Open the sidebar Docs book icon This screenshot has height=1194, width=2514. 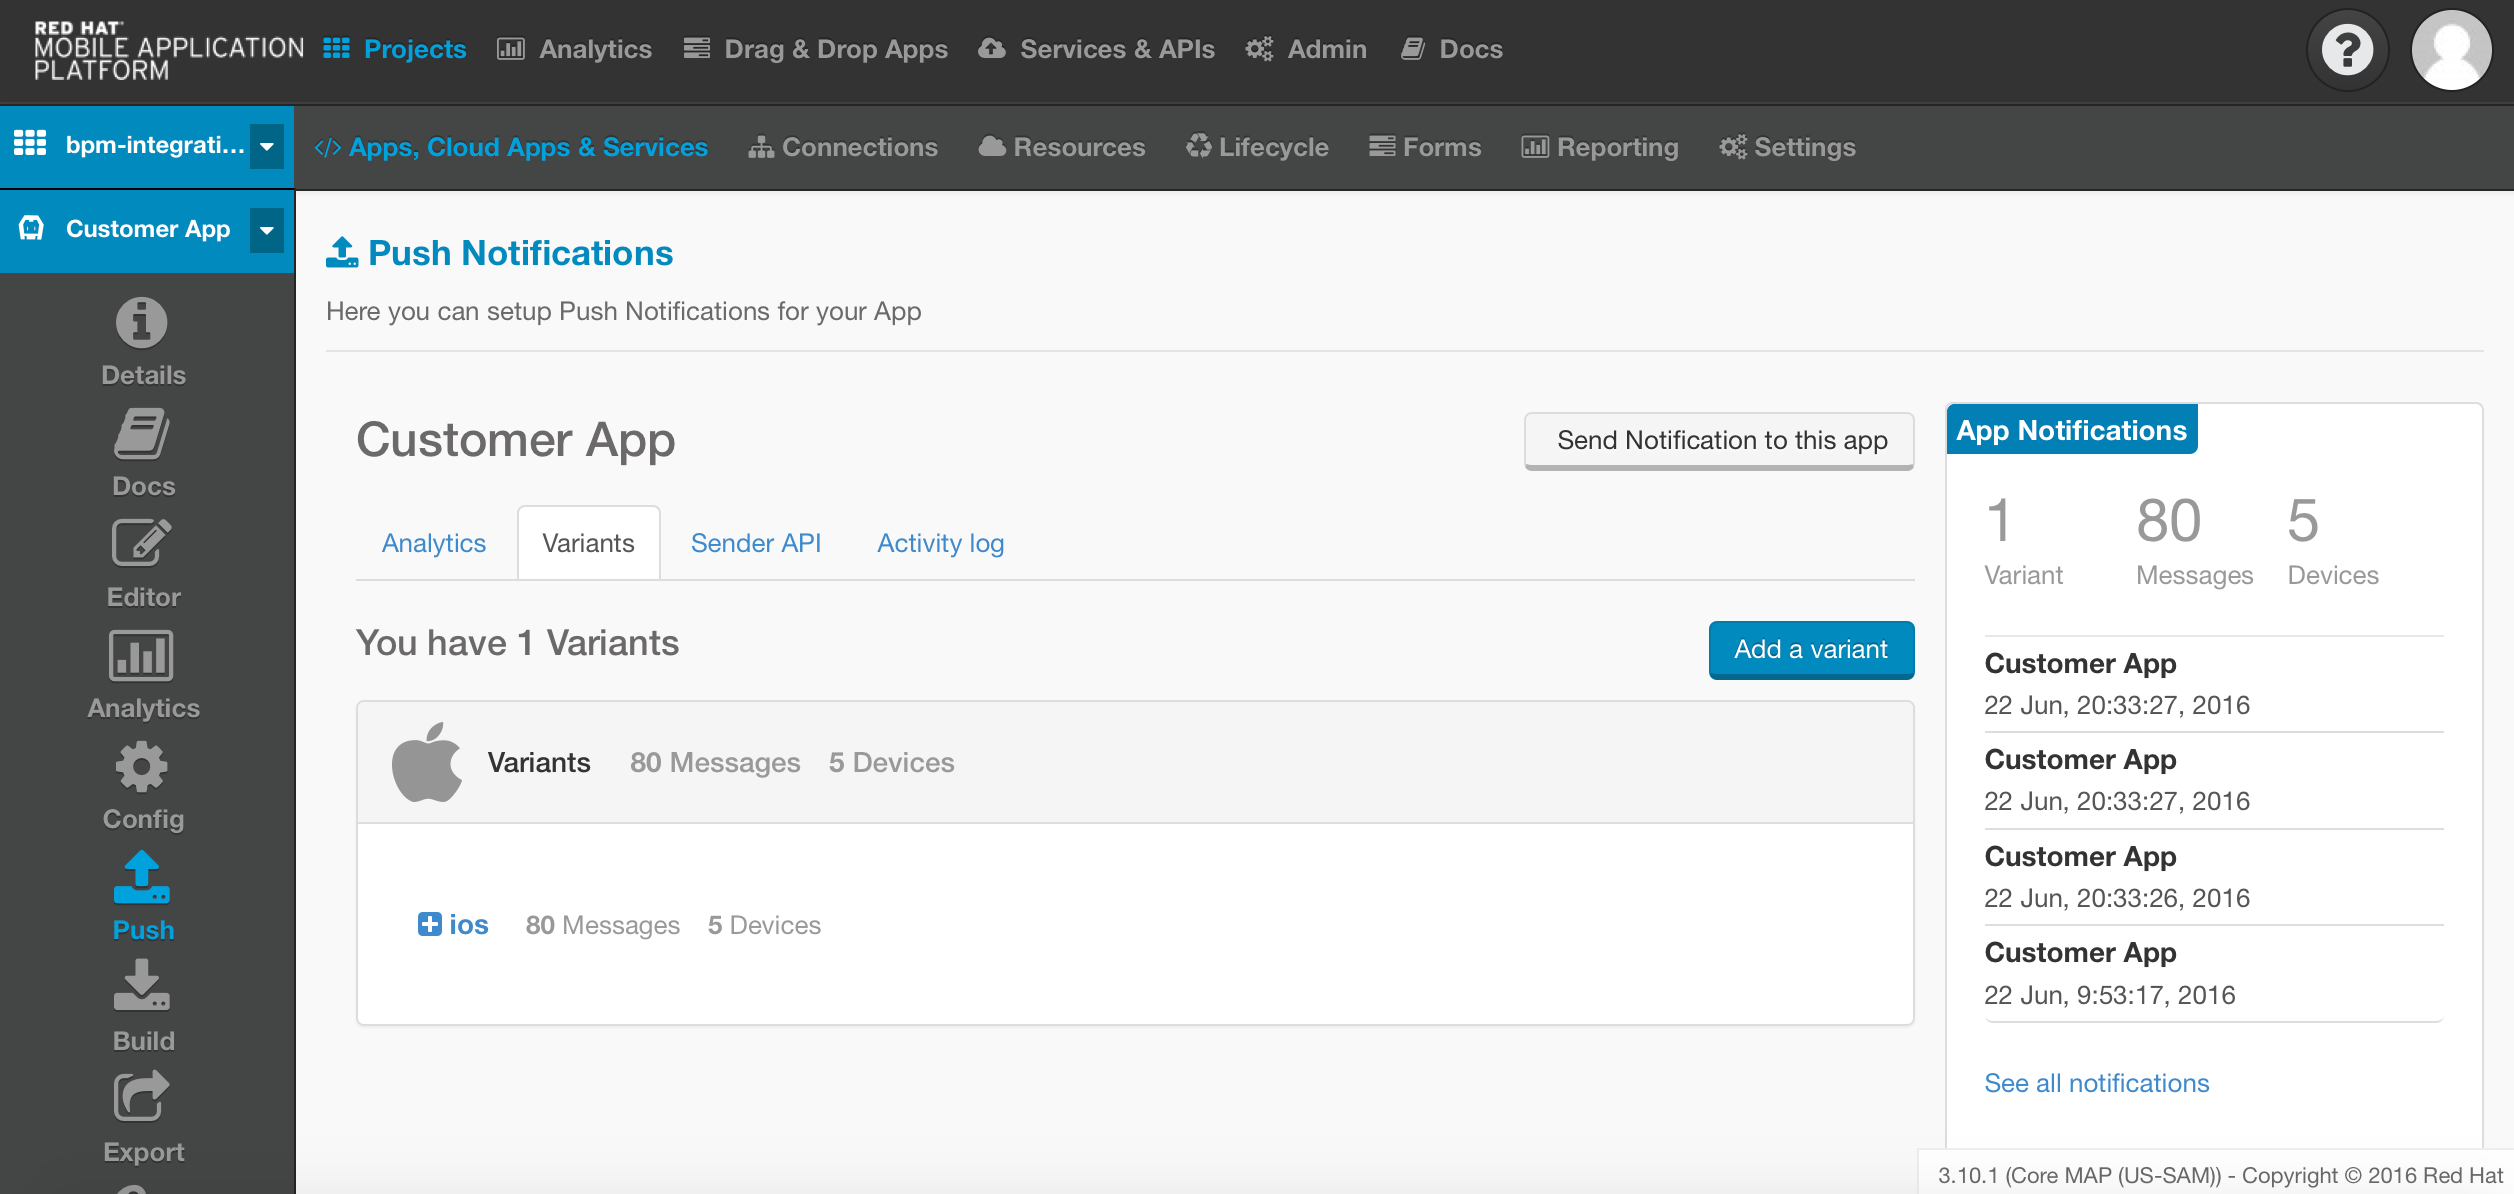click(142, 434)
